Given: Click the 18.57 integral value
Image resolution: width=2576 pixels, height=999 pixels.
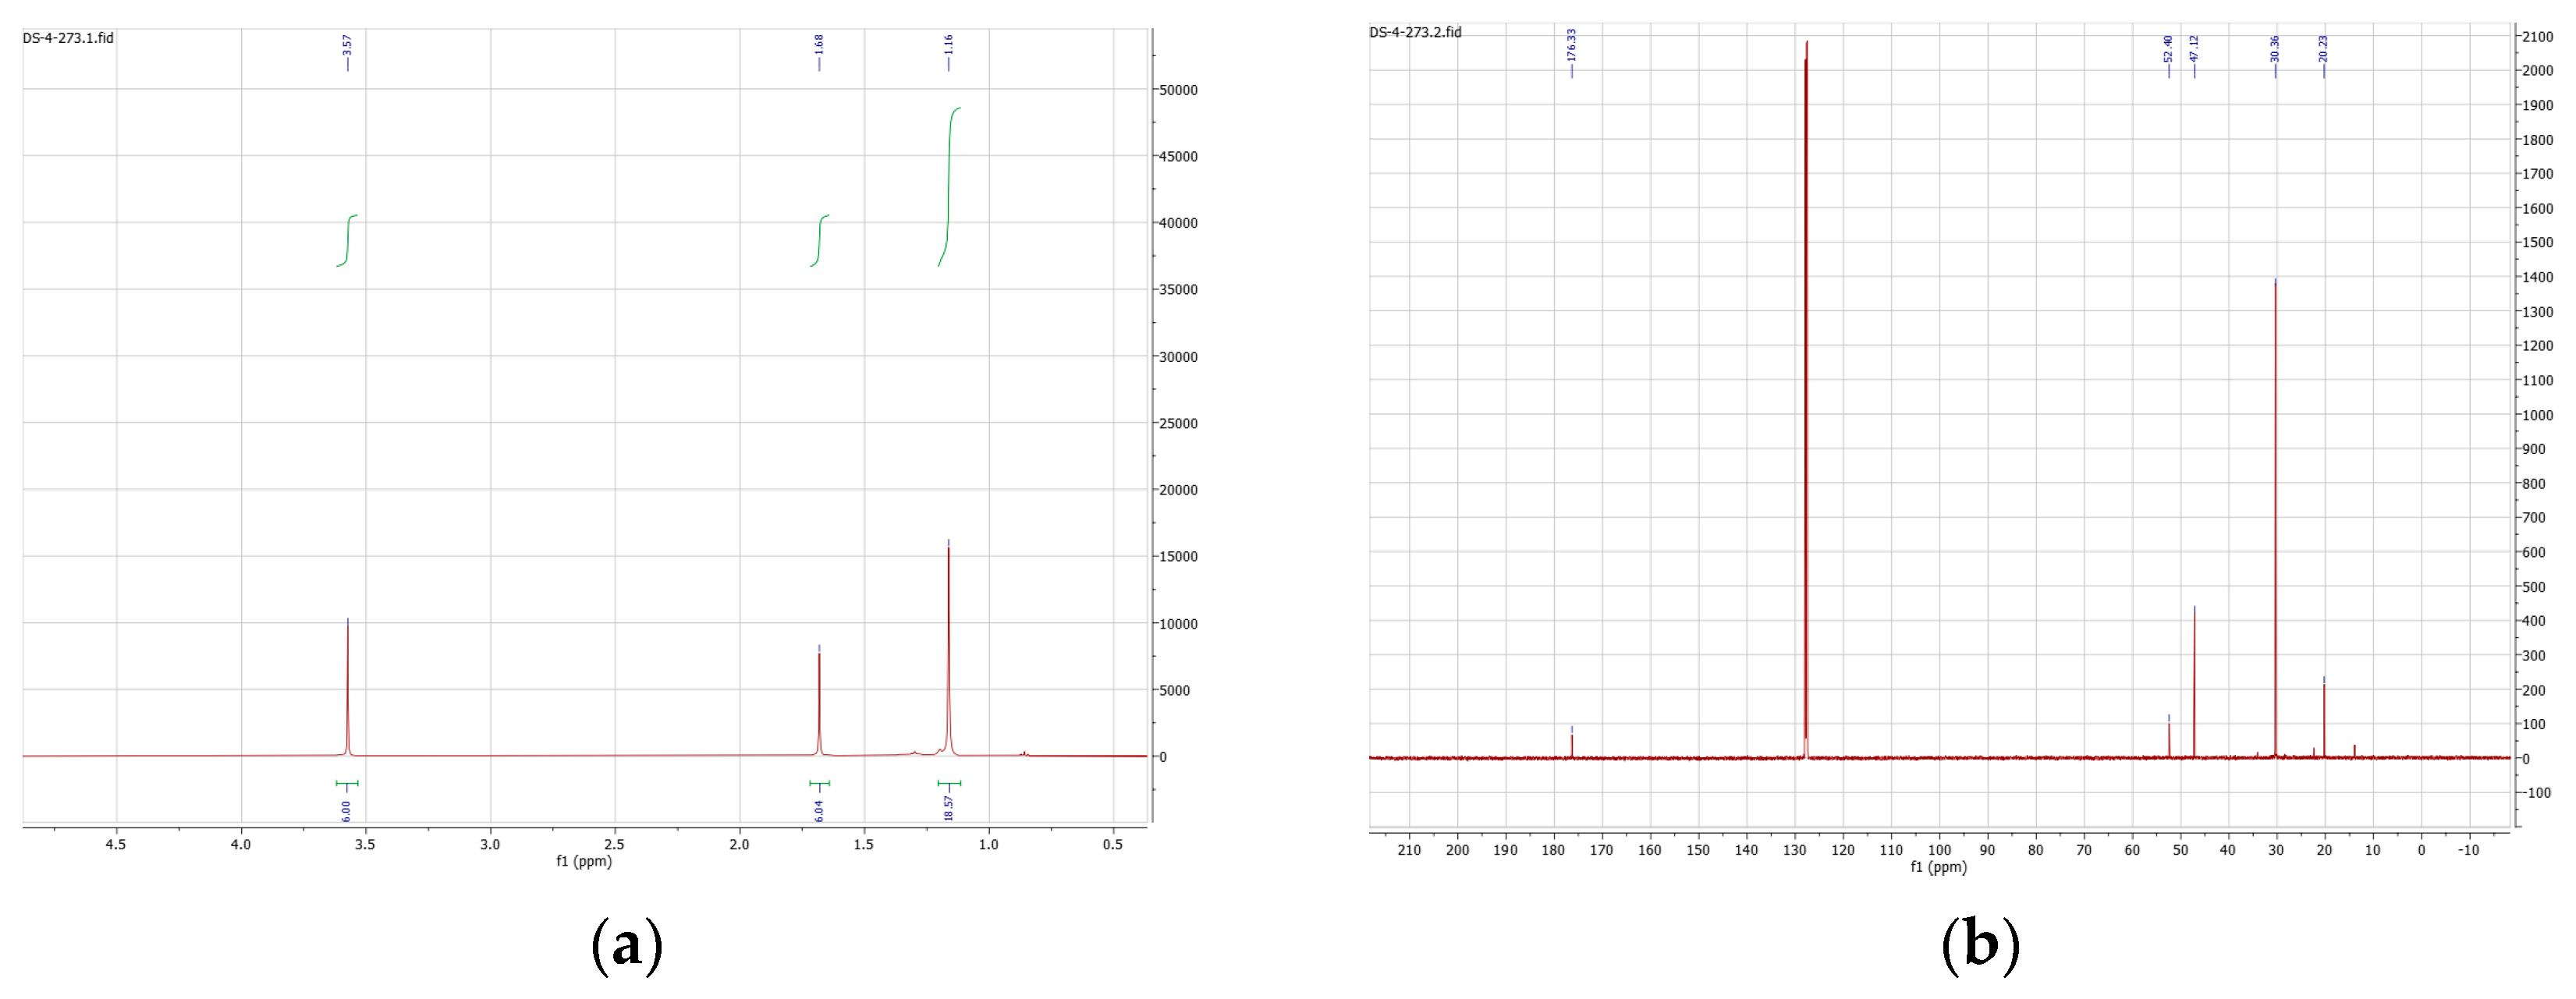Looking at the screenshot, I should [x=948, y=808].
